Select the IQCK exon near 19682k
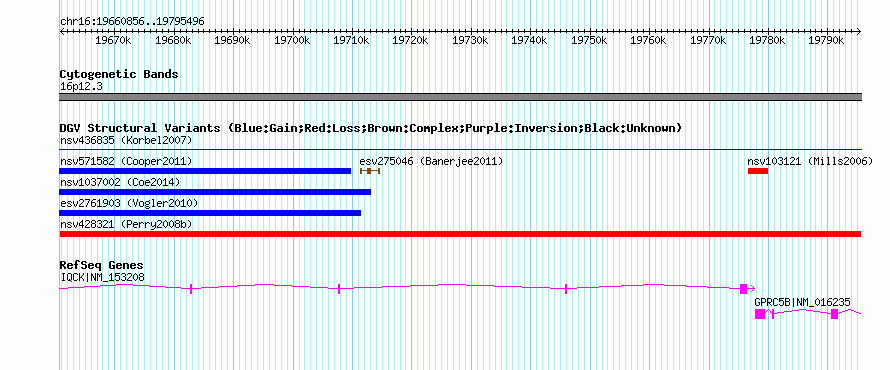 pos(191,289)
